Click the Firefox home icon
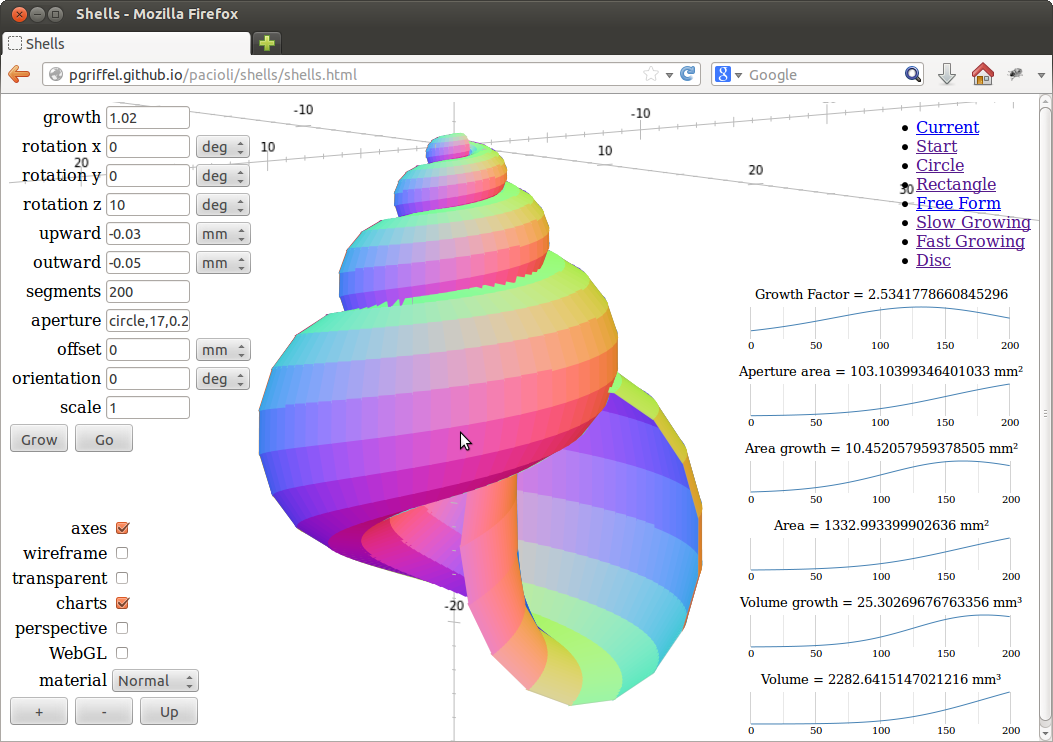The image size is (1053, 742). click(982, 73)
